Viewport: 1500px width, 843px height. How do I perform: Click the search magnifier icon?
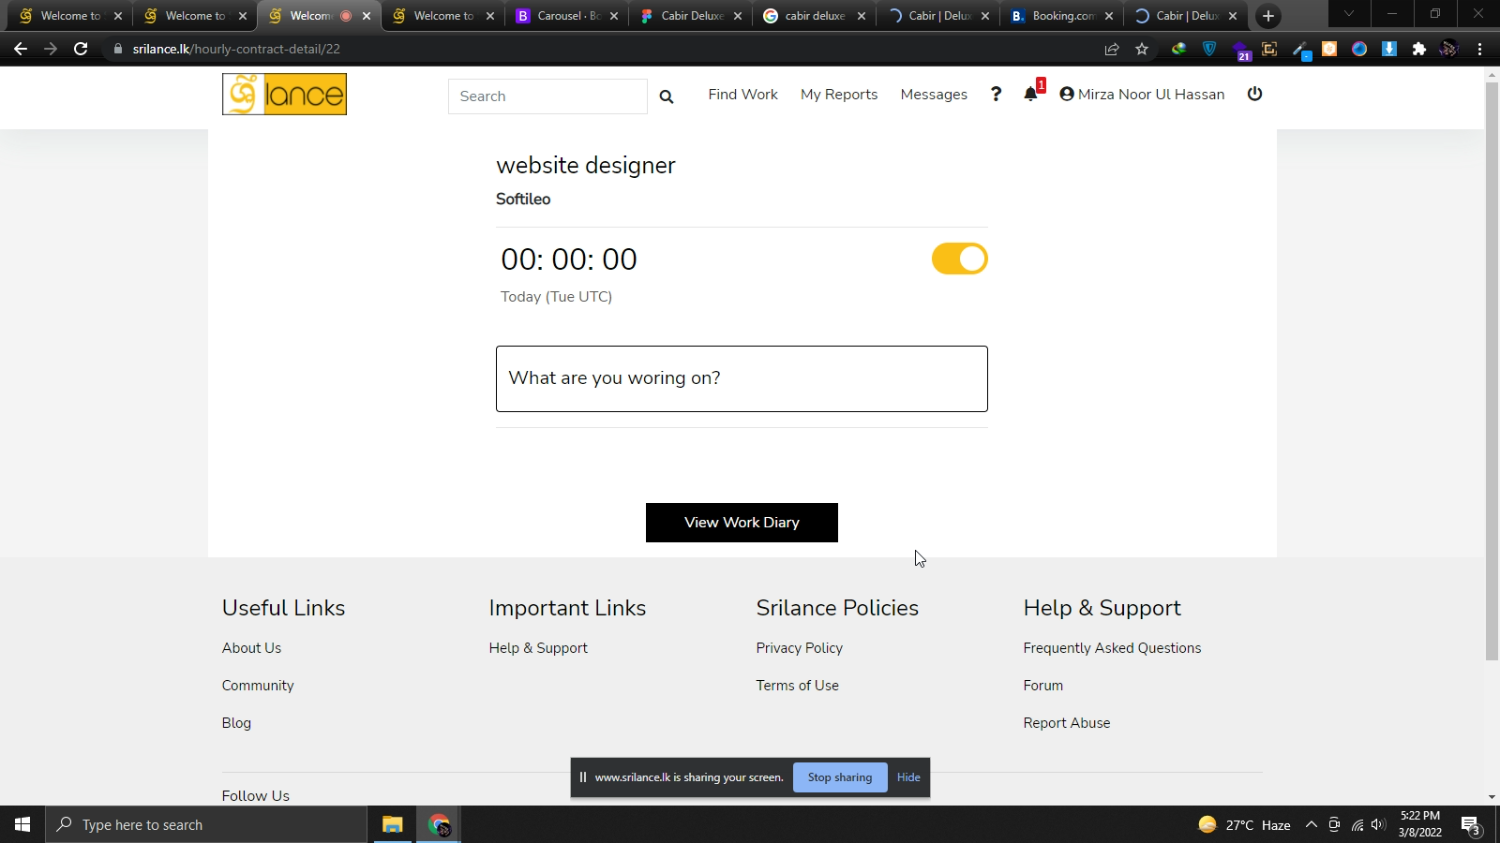(x=666, y=97)
